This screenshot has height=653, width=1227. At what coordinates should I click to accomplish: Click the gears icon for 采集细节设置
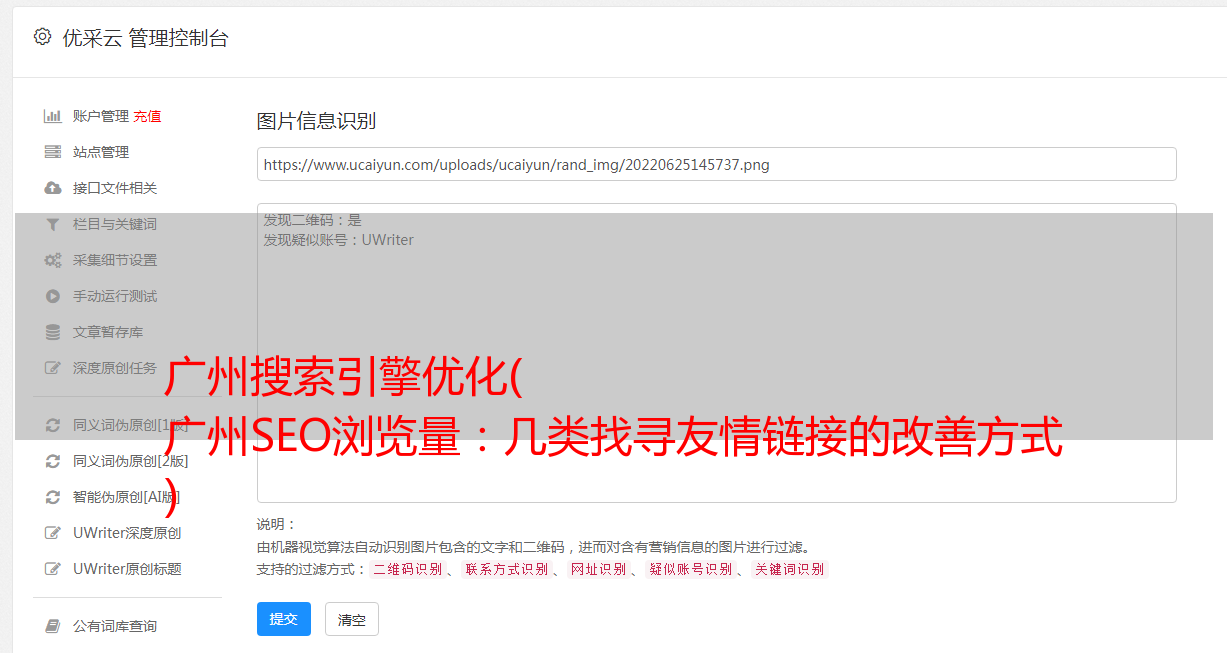pos(53,260)
